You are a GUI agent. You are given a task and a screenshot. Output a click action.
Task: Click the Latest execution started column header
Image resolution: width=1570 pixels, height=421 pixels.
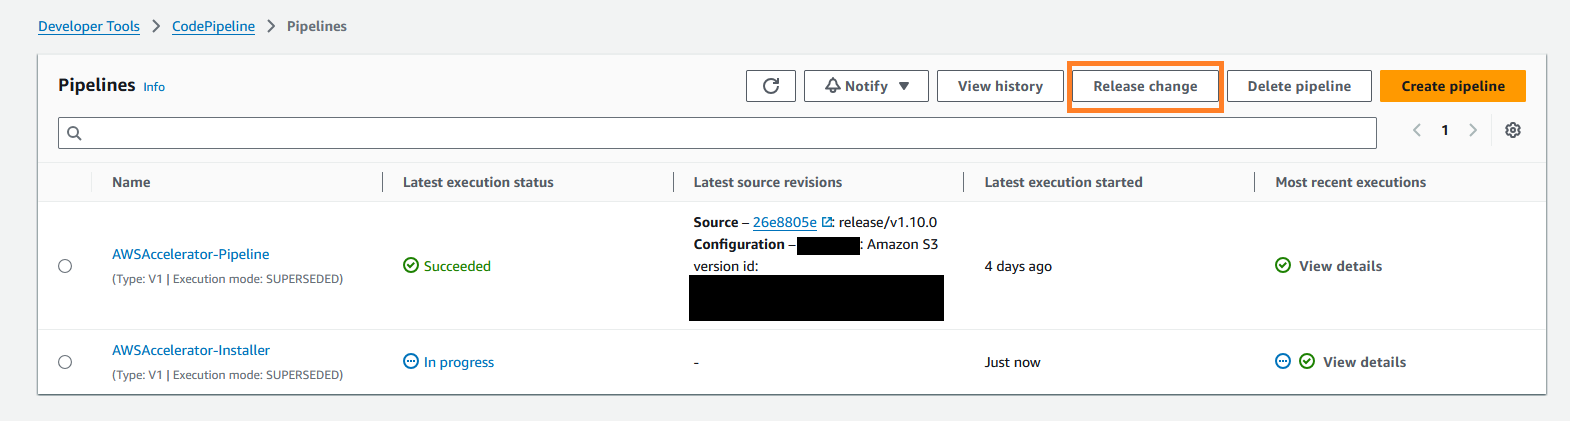click(1063, 182)
